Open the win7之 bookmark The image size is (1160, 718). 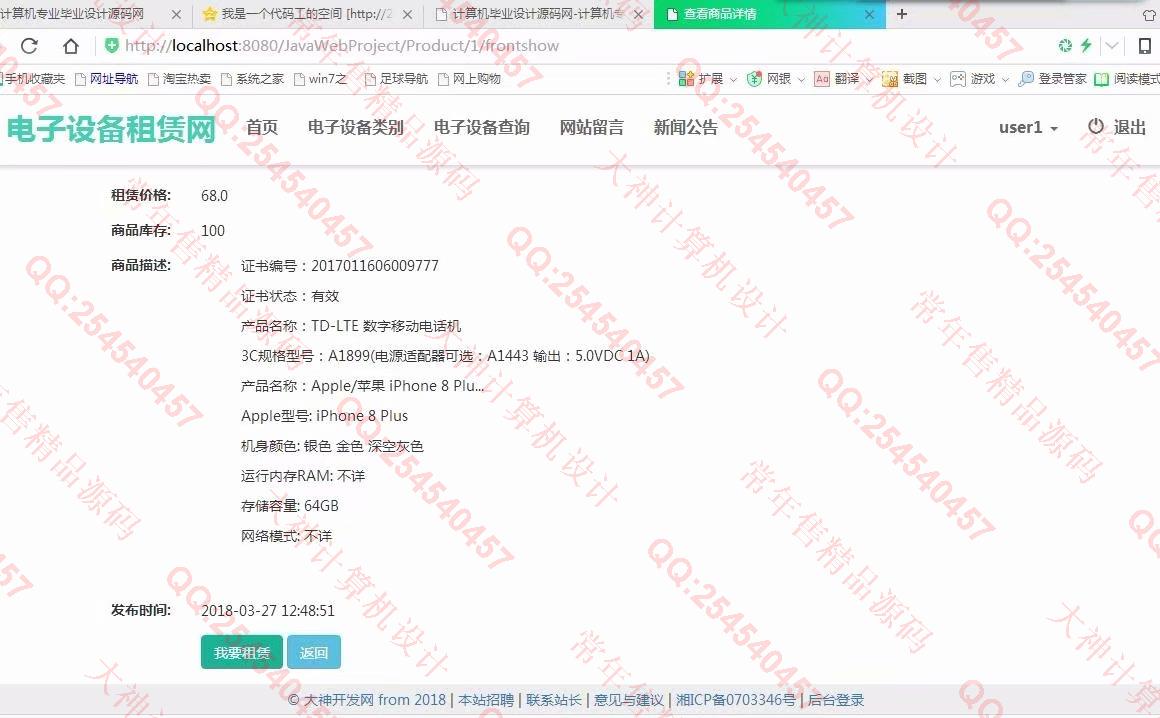point(320,78)
